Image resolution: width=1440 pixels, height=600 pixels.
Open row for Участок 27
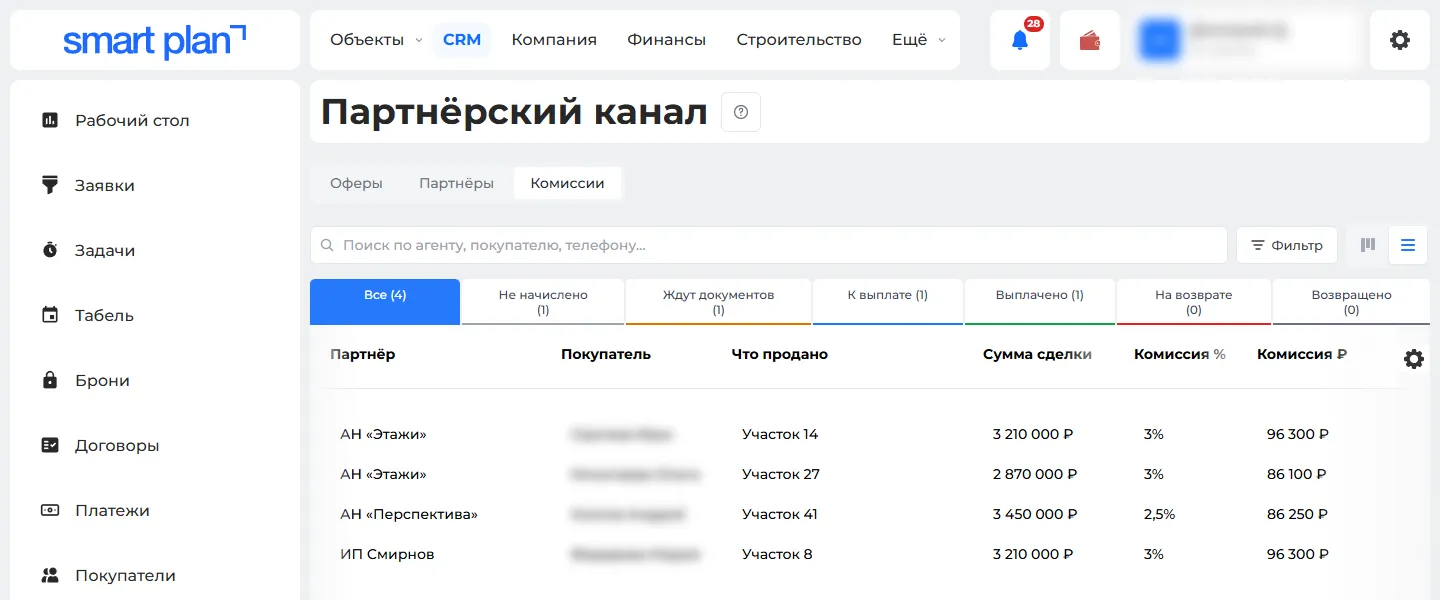pyautogui.click(x=781, y=474)
